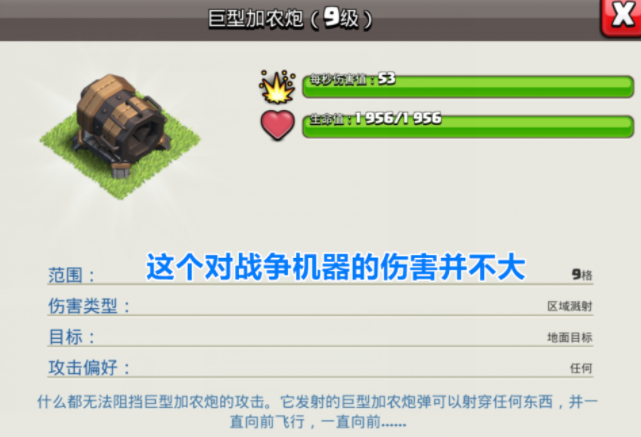Image resolution: width=641 pixels, height=437 pixels.
Task: Click the damage per second green bar
Action: coord(468,86)
